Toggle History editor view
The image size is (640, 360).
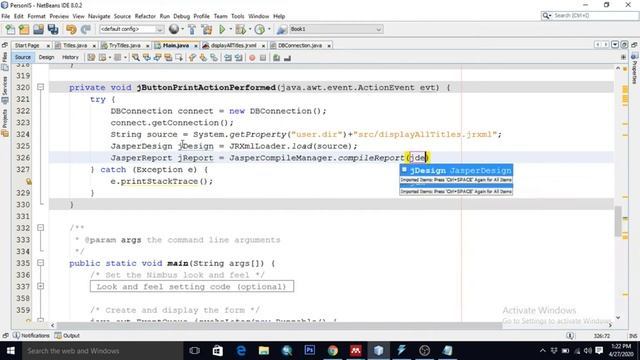(70, 58)
